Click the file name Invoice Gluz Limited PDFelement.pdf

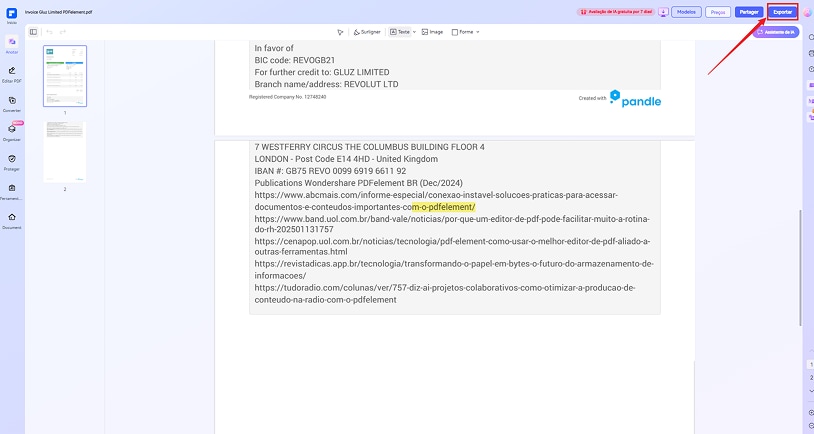[x=59, y=12]
